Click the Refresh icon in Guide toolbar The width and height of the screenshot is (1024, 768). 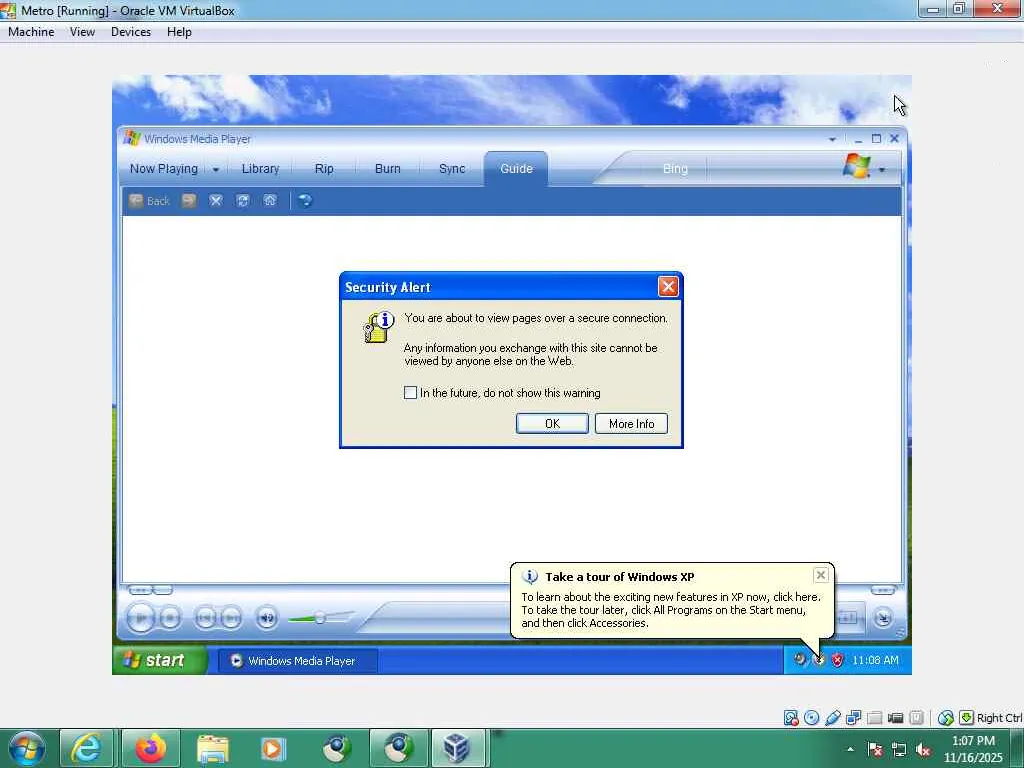243,200
